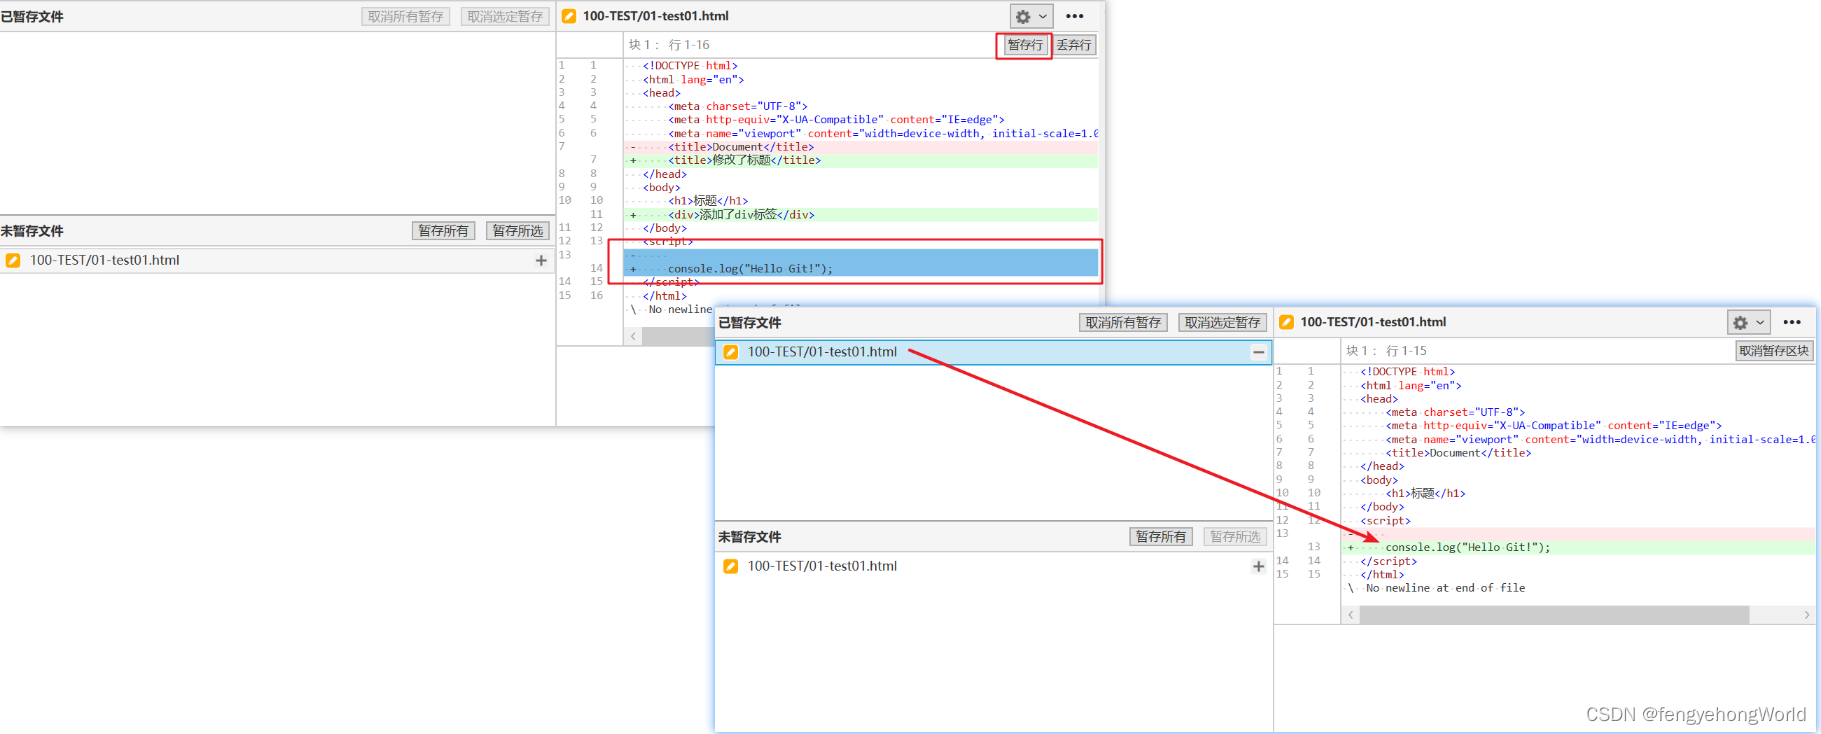Click 取消所有暂存 button in back window

pyautogui.click(x=405, y=17)
